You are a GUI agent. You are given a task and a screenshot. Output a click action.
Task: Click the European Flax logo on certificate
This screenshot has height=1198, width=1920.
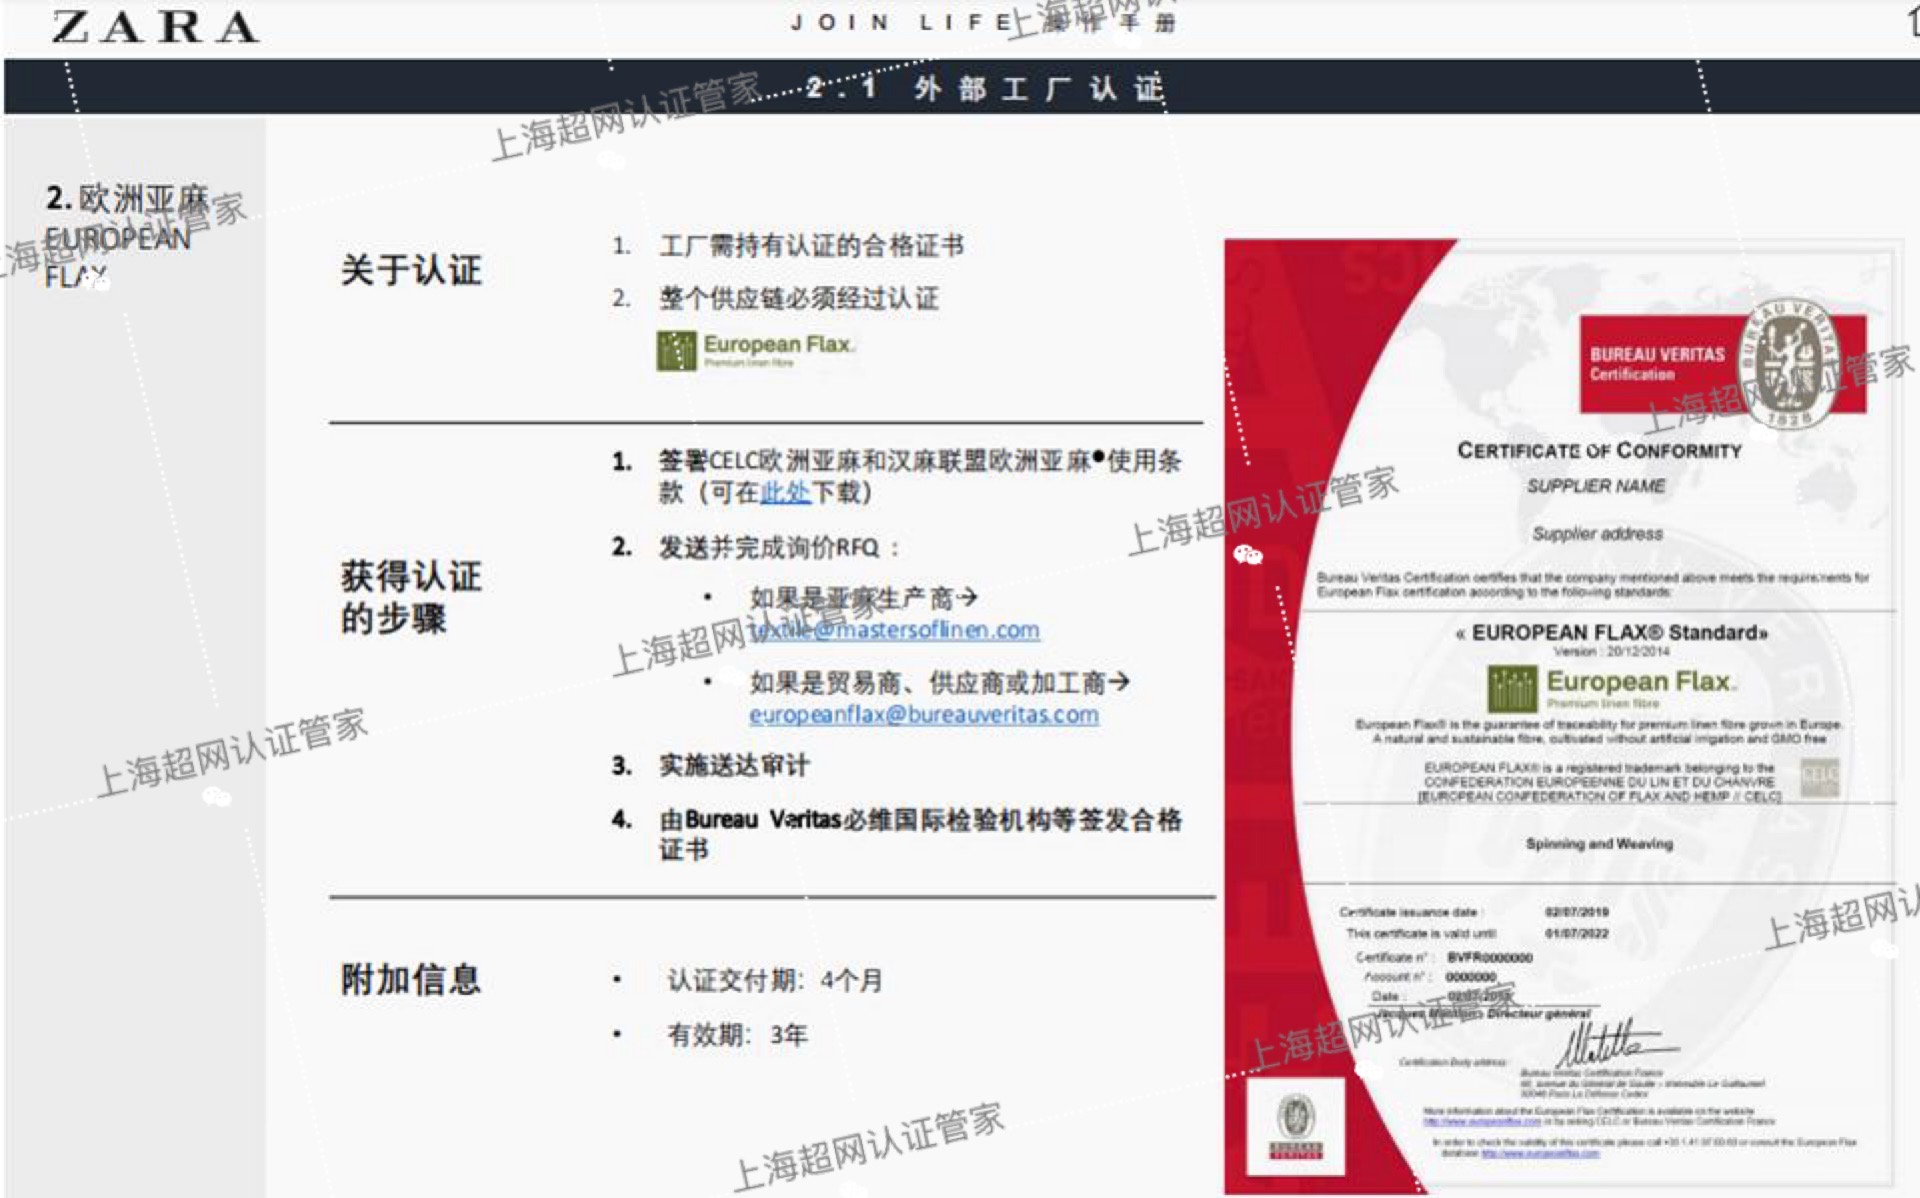pyautogui.click(x=1612, y=688)
